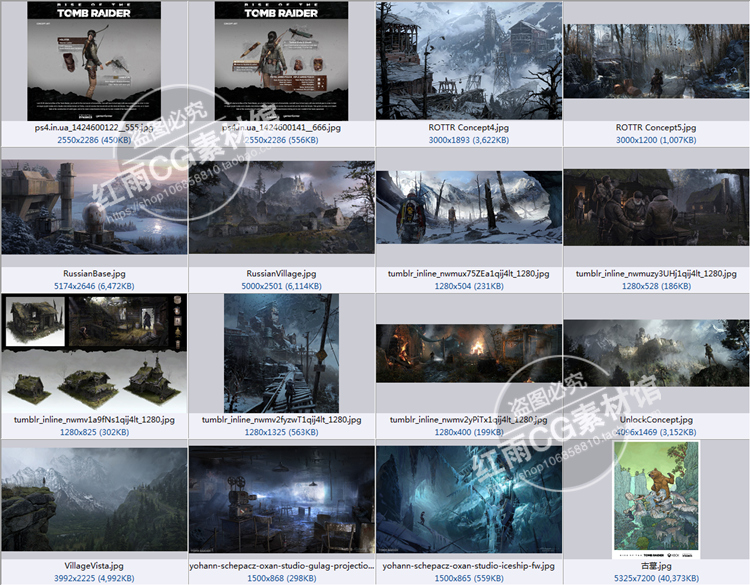Click the dimensions text 1280x1325 (563KB)
The height and width of the screenshot is (585, 750).
281,432
